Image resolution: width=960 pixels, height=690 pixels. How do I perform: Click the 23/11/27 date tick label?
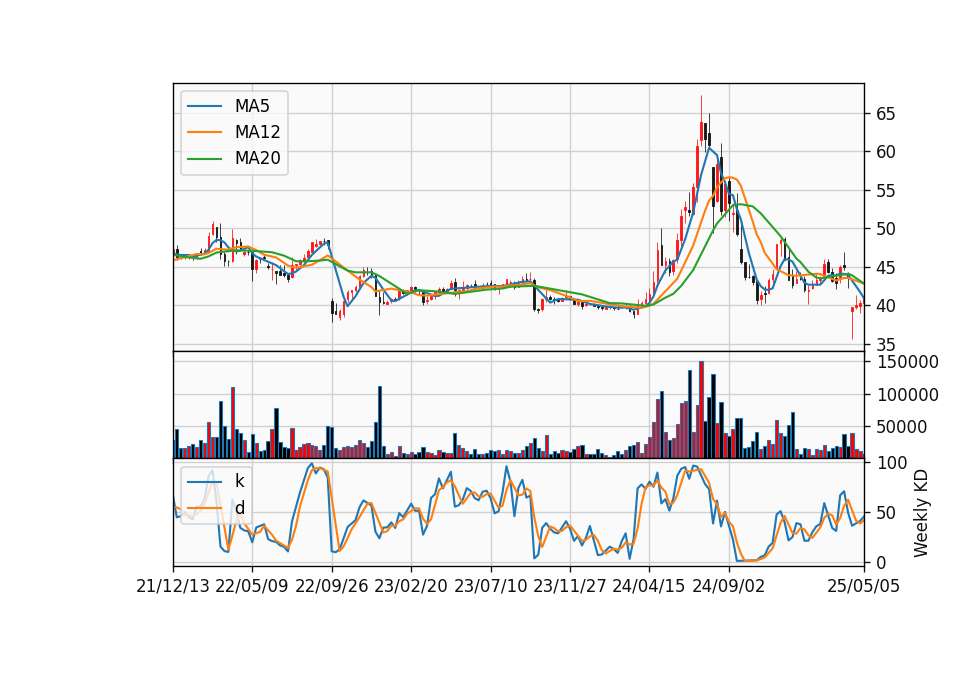570,587
